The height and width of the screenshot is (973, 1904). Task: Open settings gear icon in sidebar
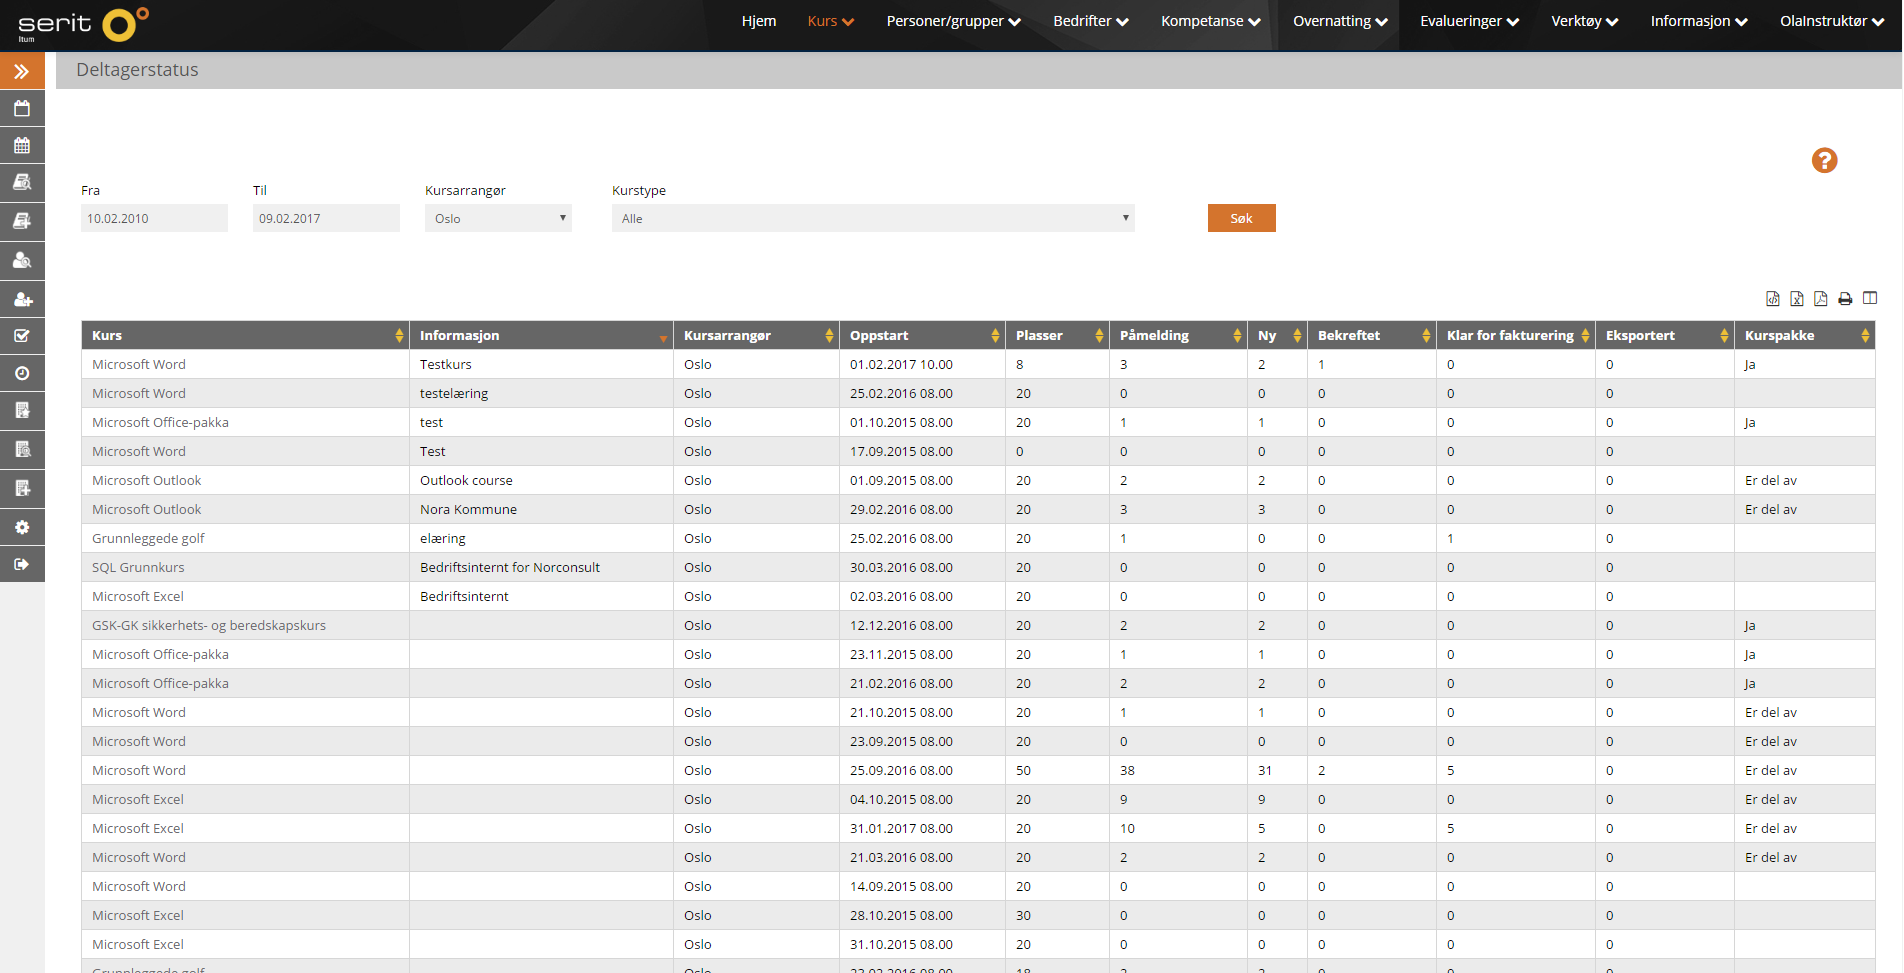coord(22,527)
